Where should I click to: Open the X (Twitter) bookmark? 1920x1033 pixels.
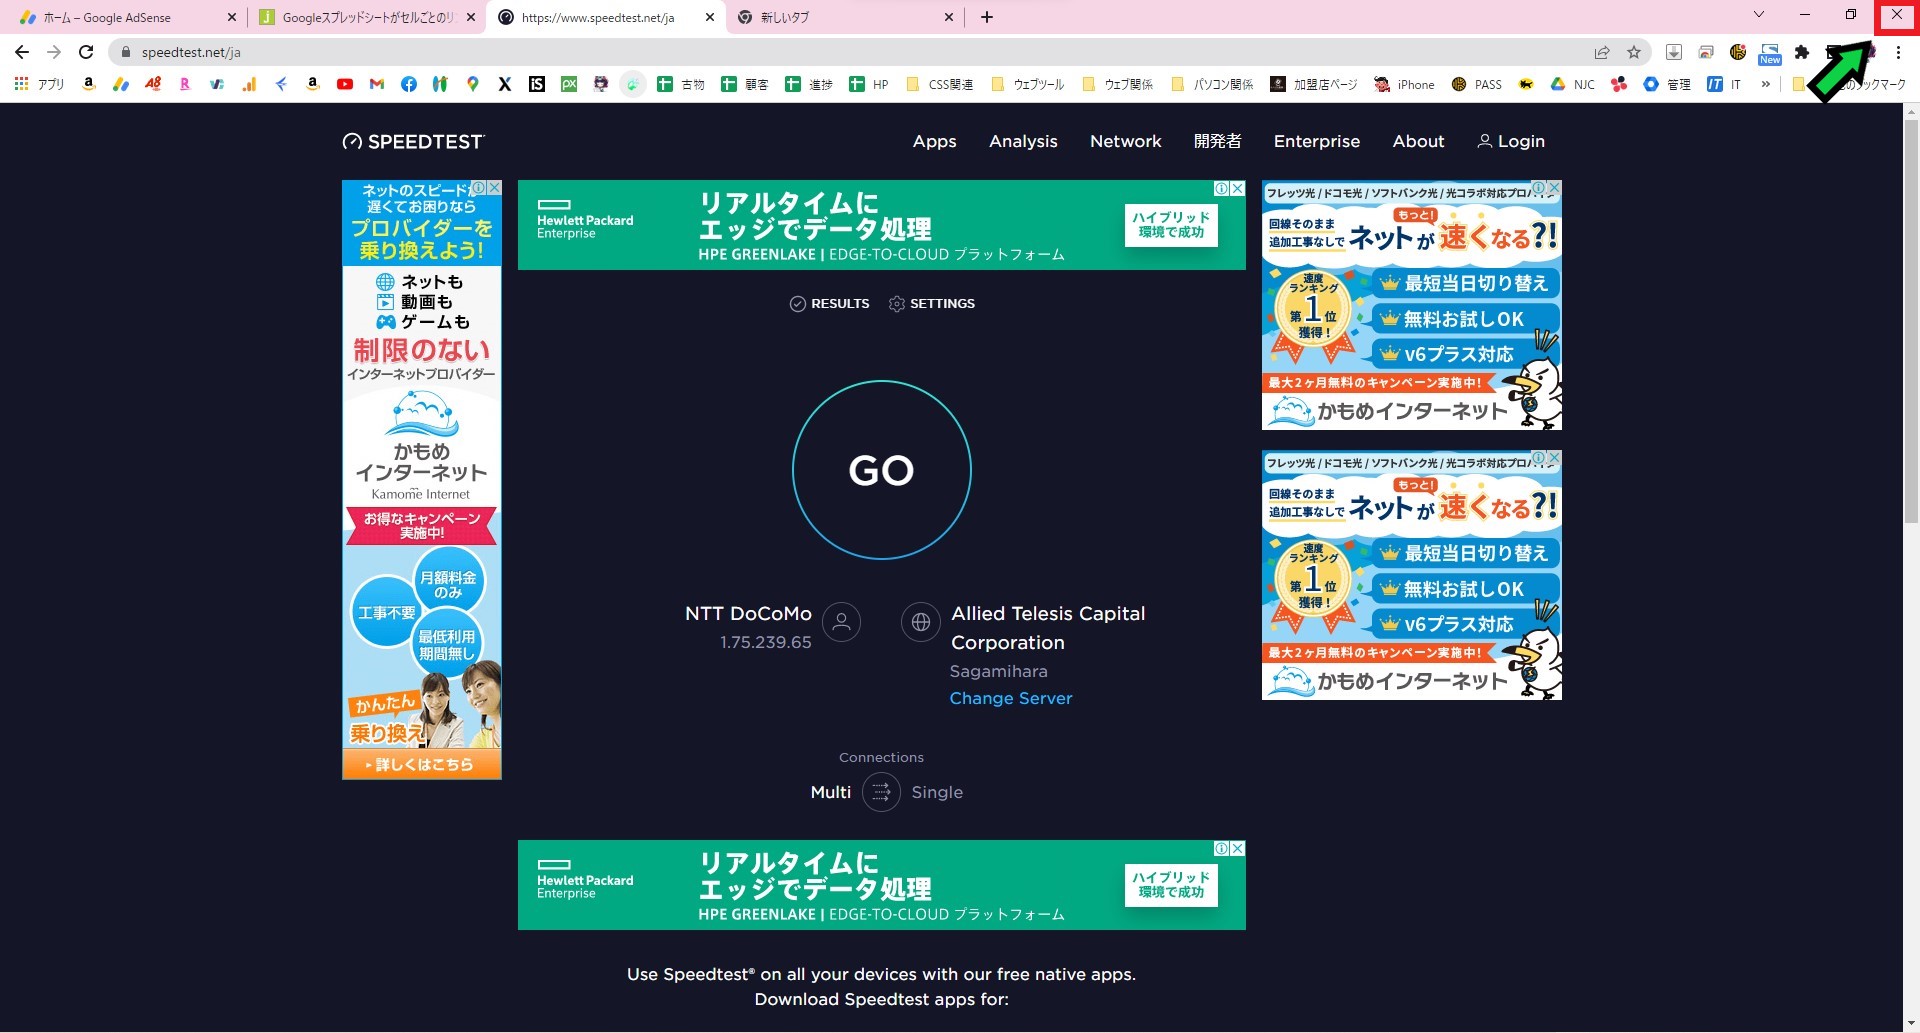(505, 84)
